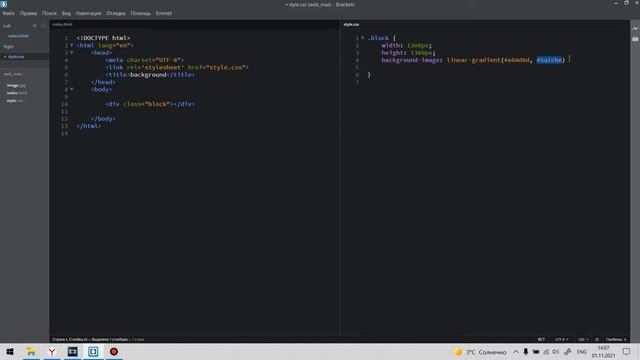Click the volume tray icon
The height and width of the screenshot is (360, 640).
[556, 352]
